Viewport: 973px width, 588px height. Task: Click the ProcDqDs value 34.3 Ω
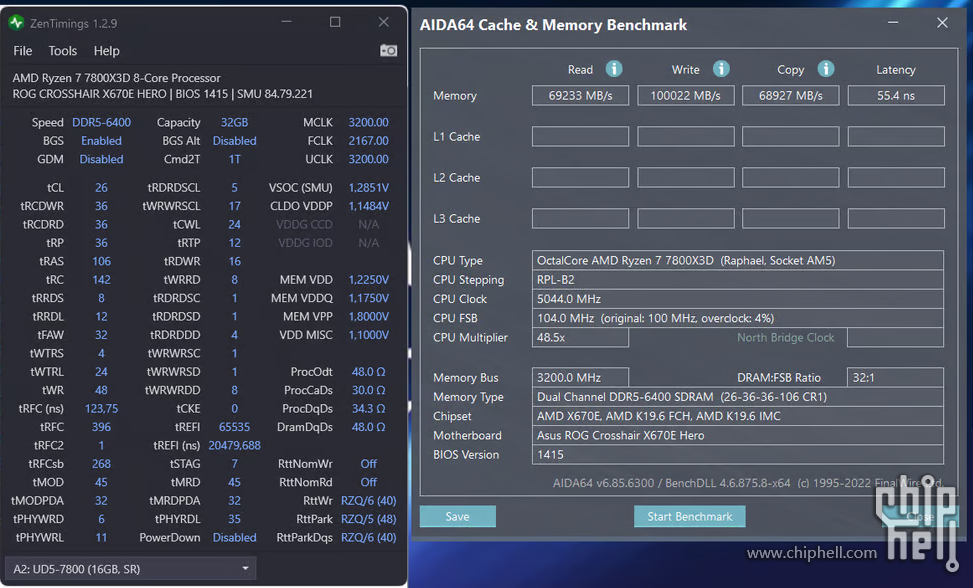(369, 409)
